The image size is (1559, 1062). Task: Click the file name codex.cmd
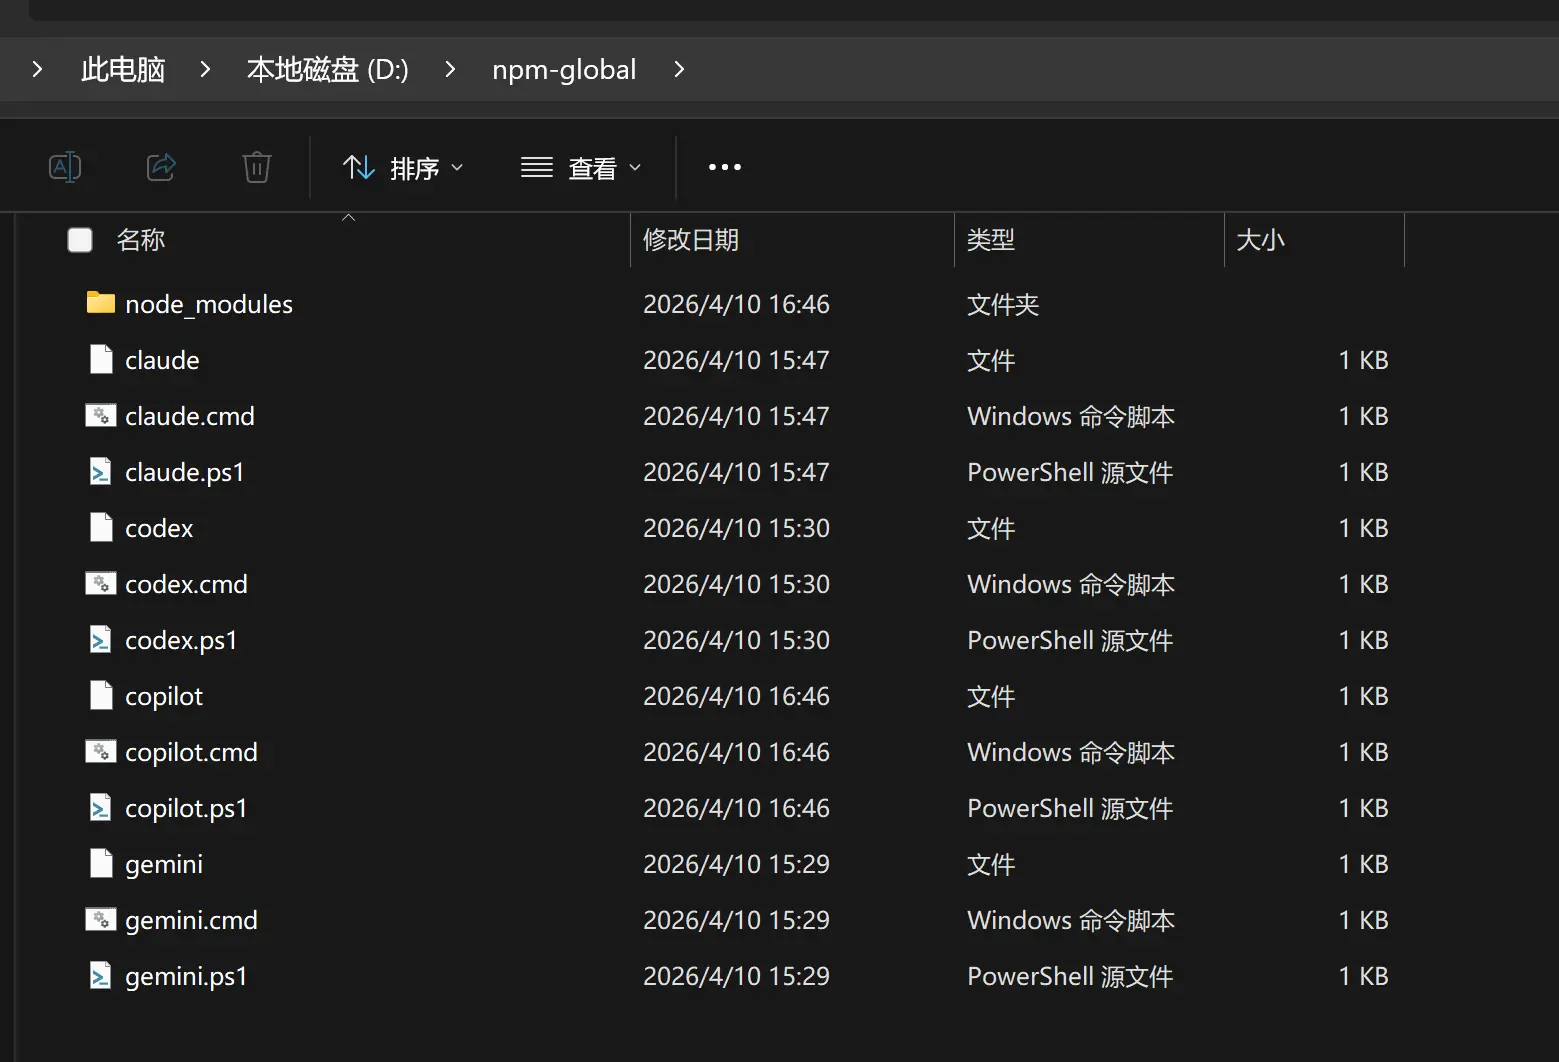tap(186, 584)
